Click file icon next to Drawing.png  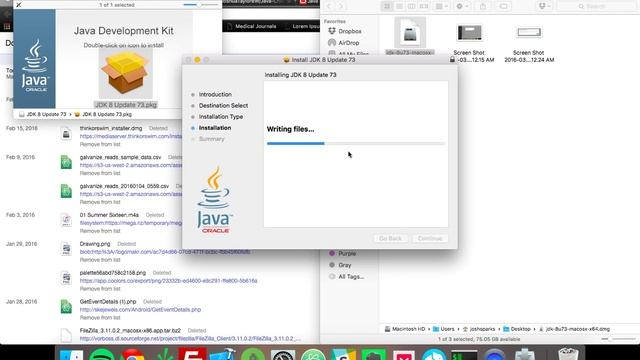tap(66, 249)
